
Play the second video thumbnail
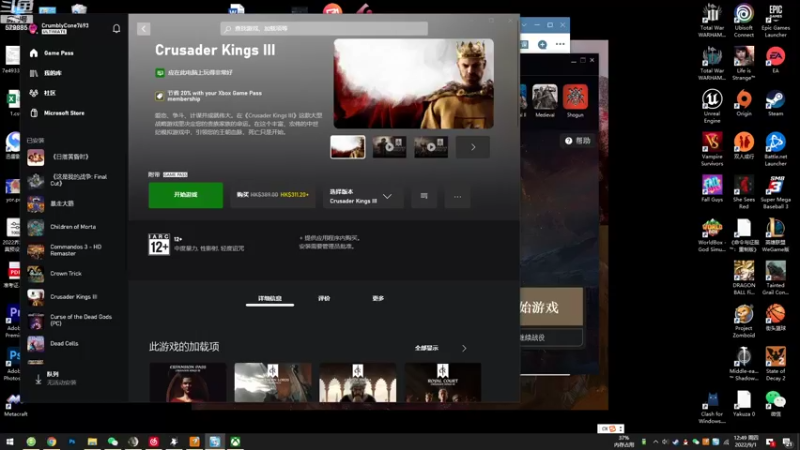pos(389,147)
